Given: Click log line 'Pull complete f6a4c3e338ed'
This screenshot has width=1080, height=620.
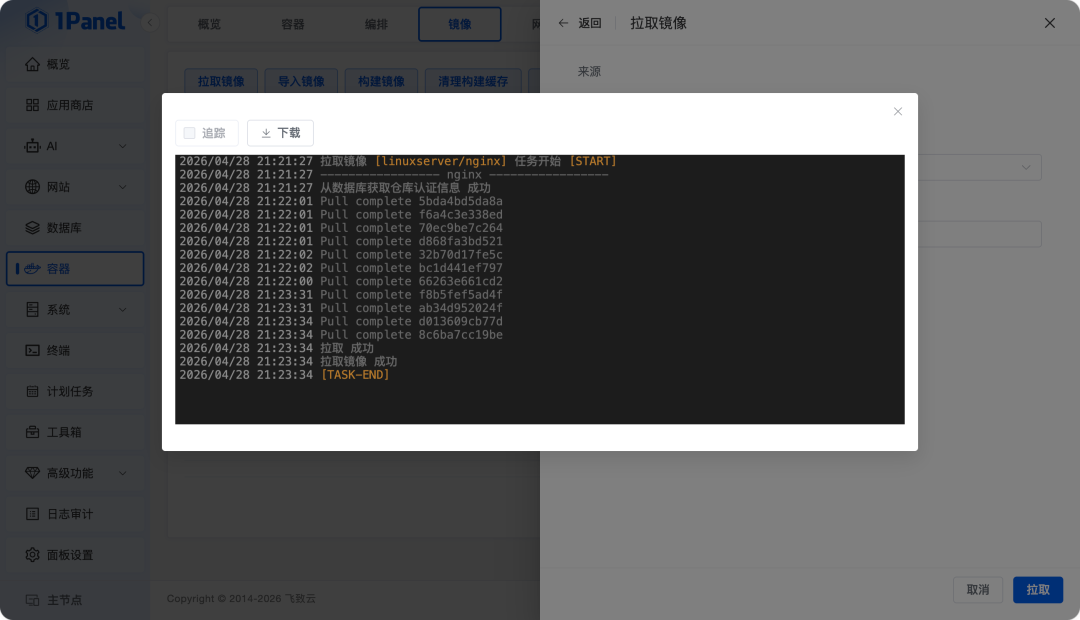Looking at the screenshot, I should pyautogui.click(x=341, y=215).
